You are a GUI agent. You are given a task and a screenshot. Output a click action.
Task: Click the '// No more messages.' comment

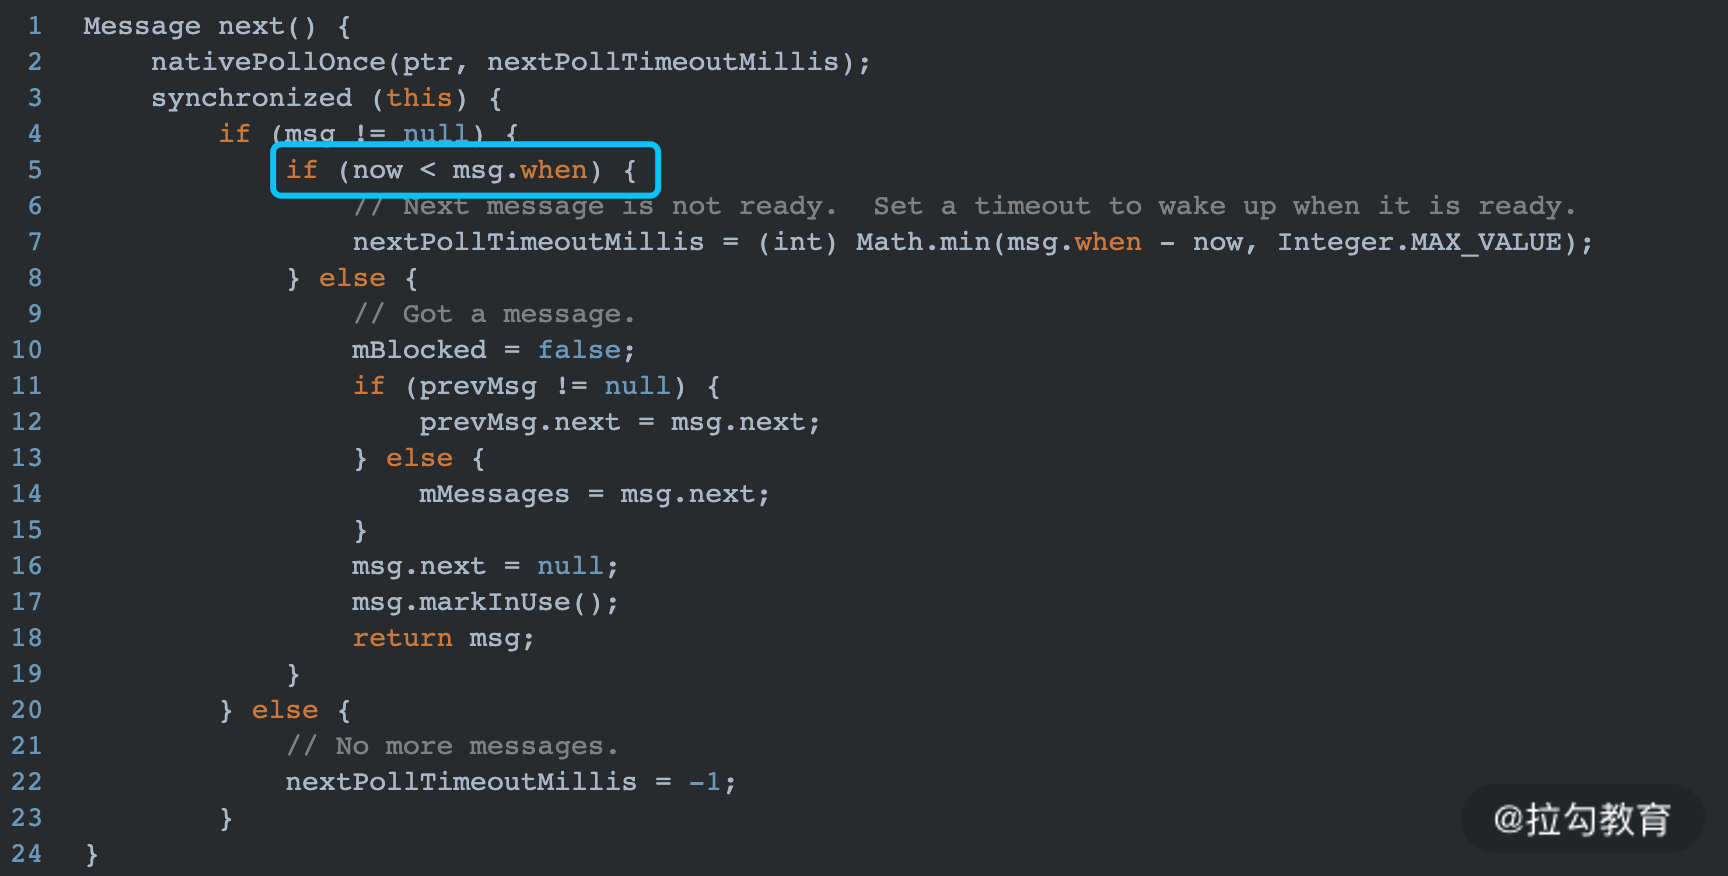click(452, 746)
